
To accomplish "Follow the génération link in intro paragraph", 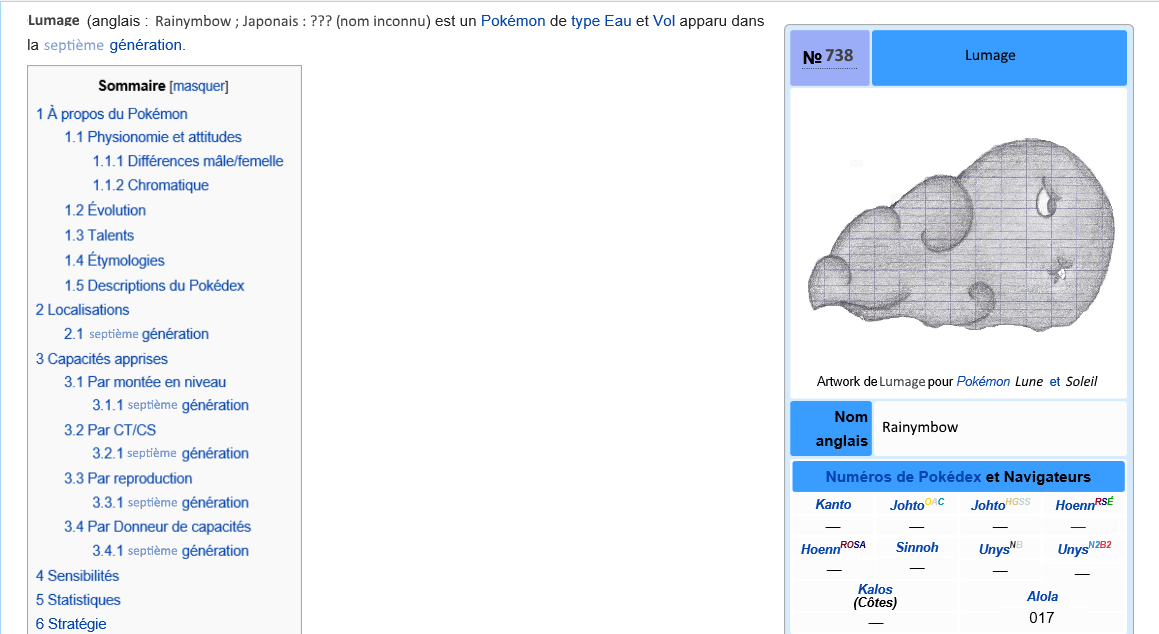I will click(x=146, y=45).
